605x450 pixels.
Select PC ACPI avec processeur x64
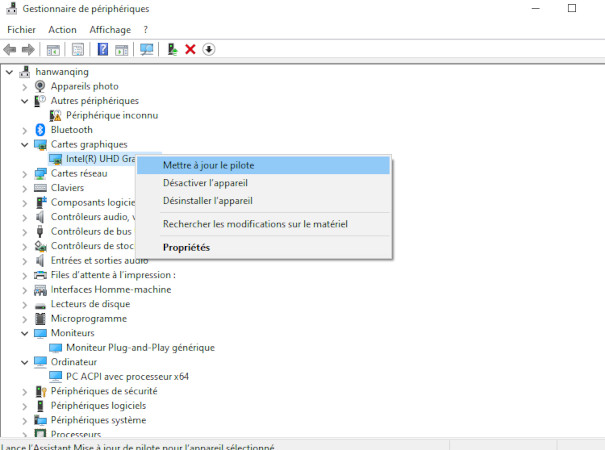pyautogui.click(x=127, y=376)
